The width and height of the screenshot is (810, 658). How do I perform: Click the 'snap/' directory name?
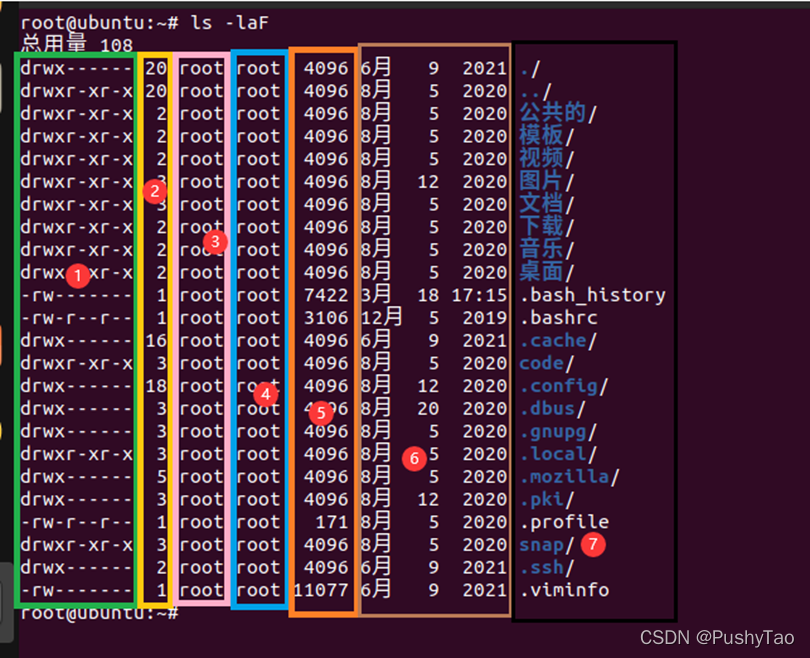[x=547, y=545]
